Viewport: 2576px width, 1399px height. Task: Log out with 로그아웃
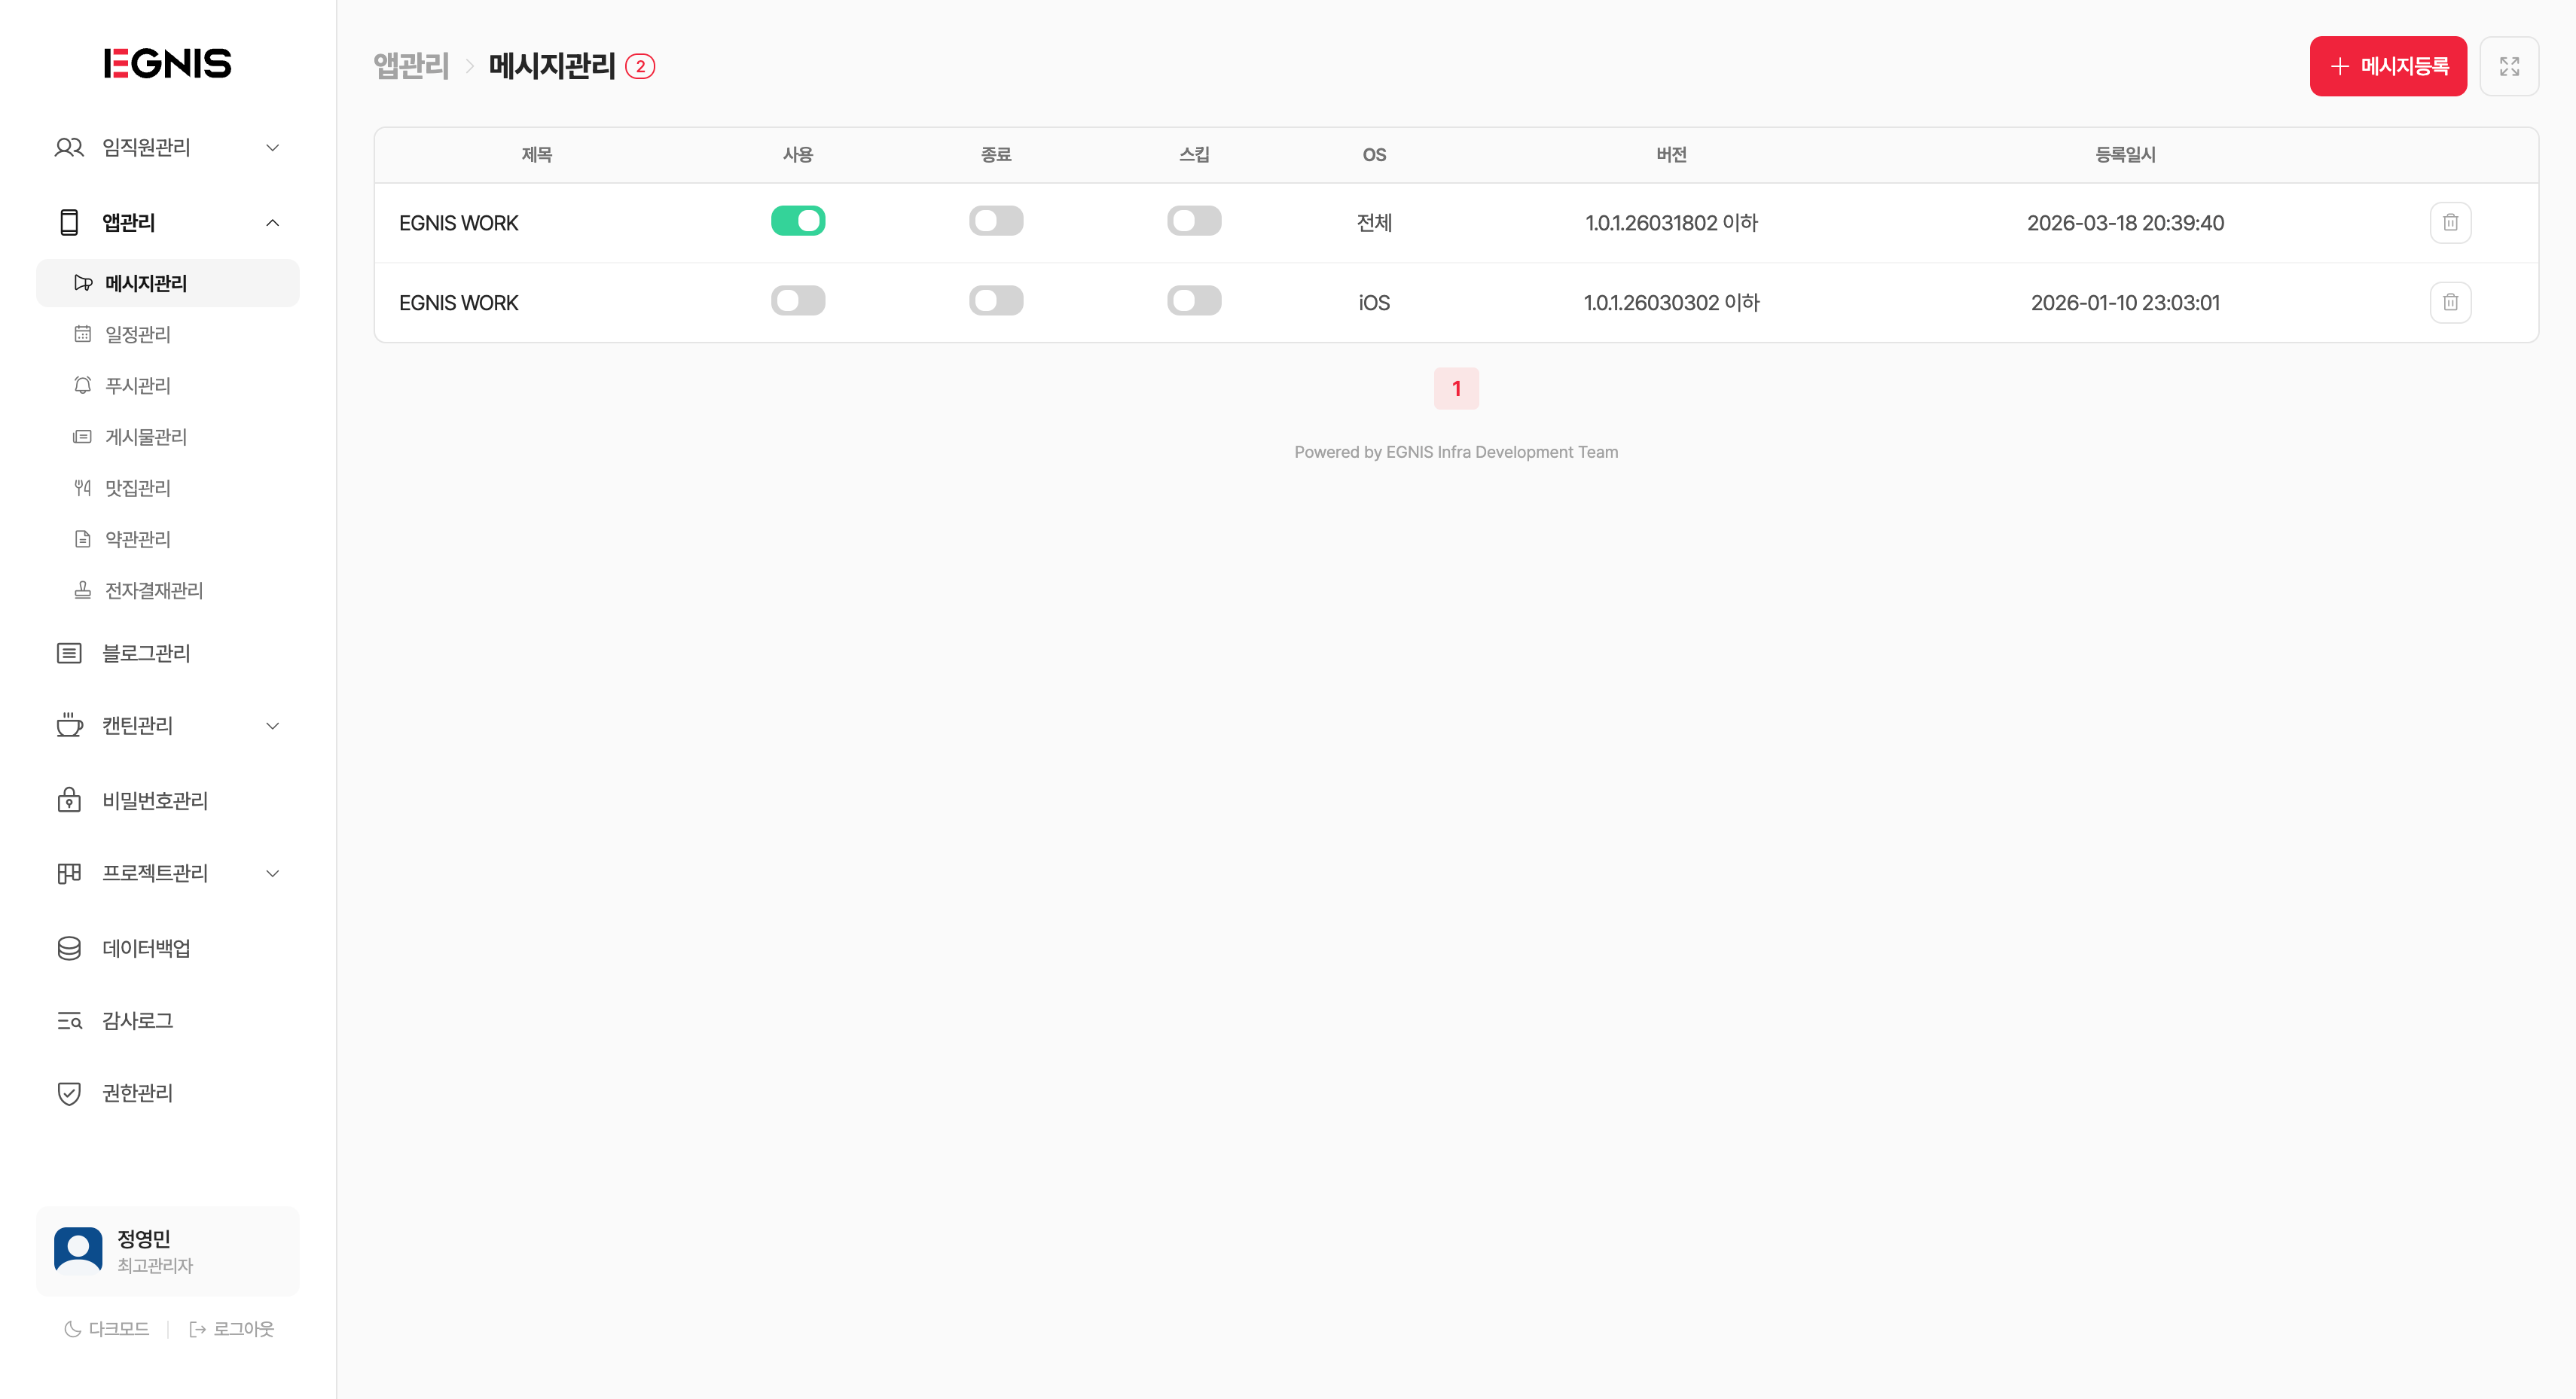(231, 1329)
